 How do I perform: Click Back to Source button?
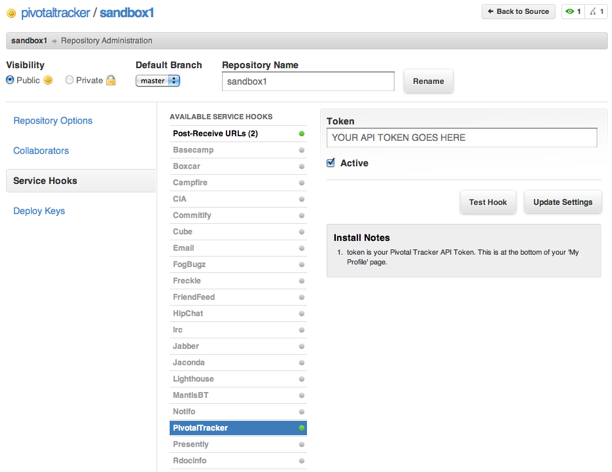pos(518,12)
